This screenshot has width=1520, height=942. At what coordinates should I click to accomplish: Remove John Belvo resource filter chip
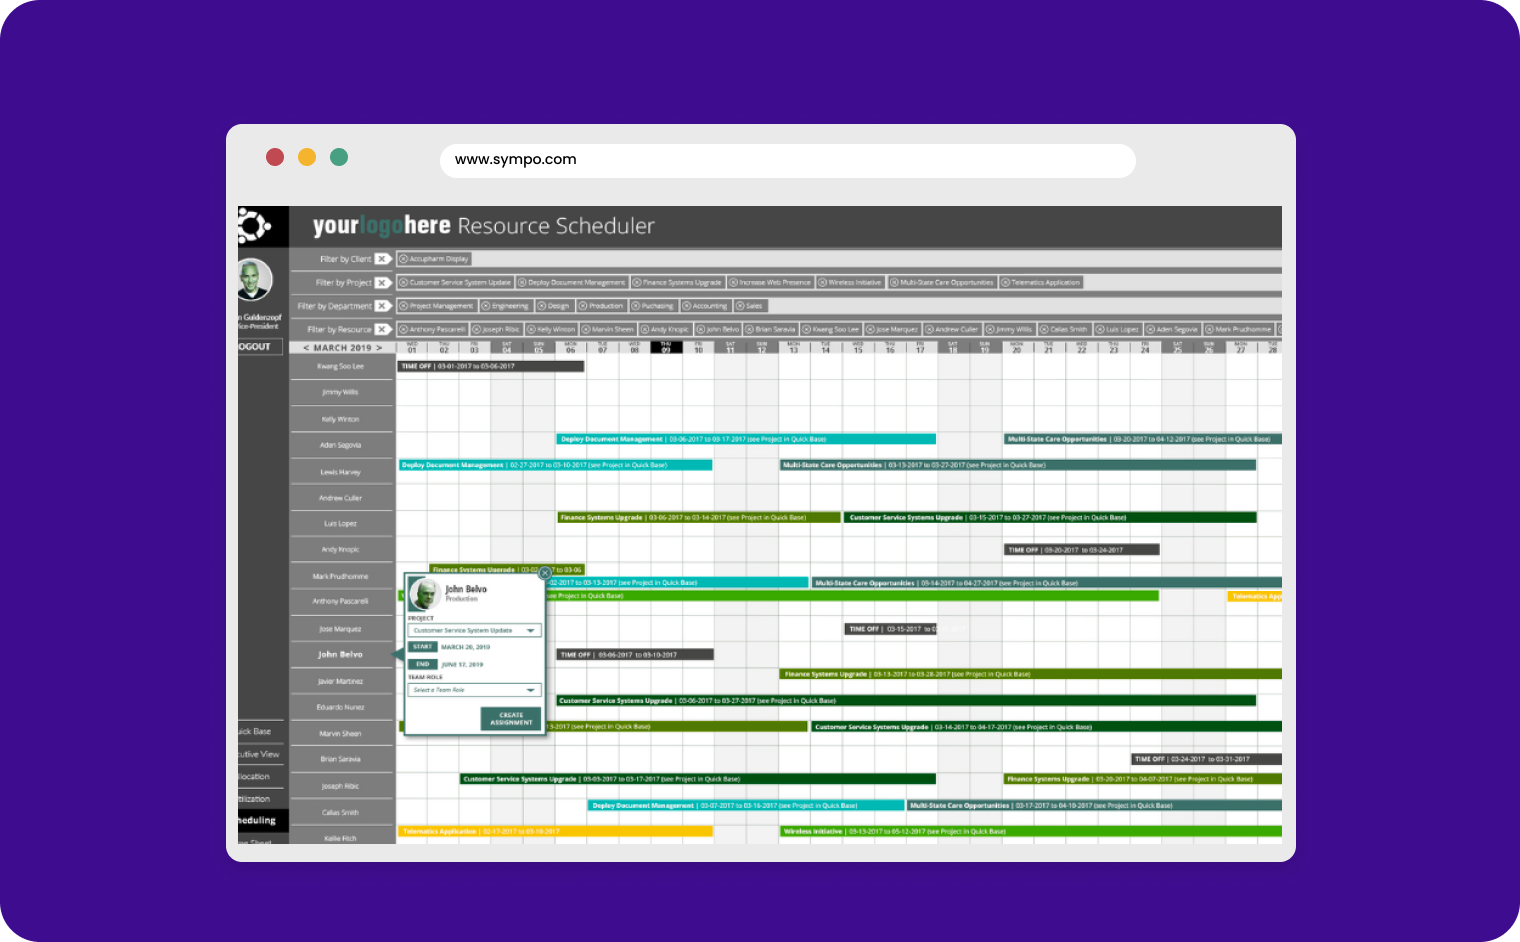click(x=700, y=329)
